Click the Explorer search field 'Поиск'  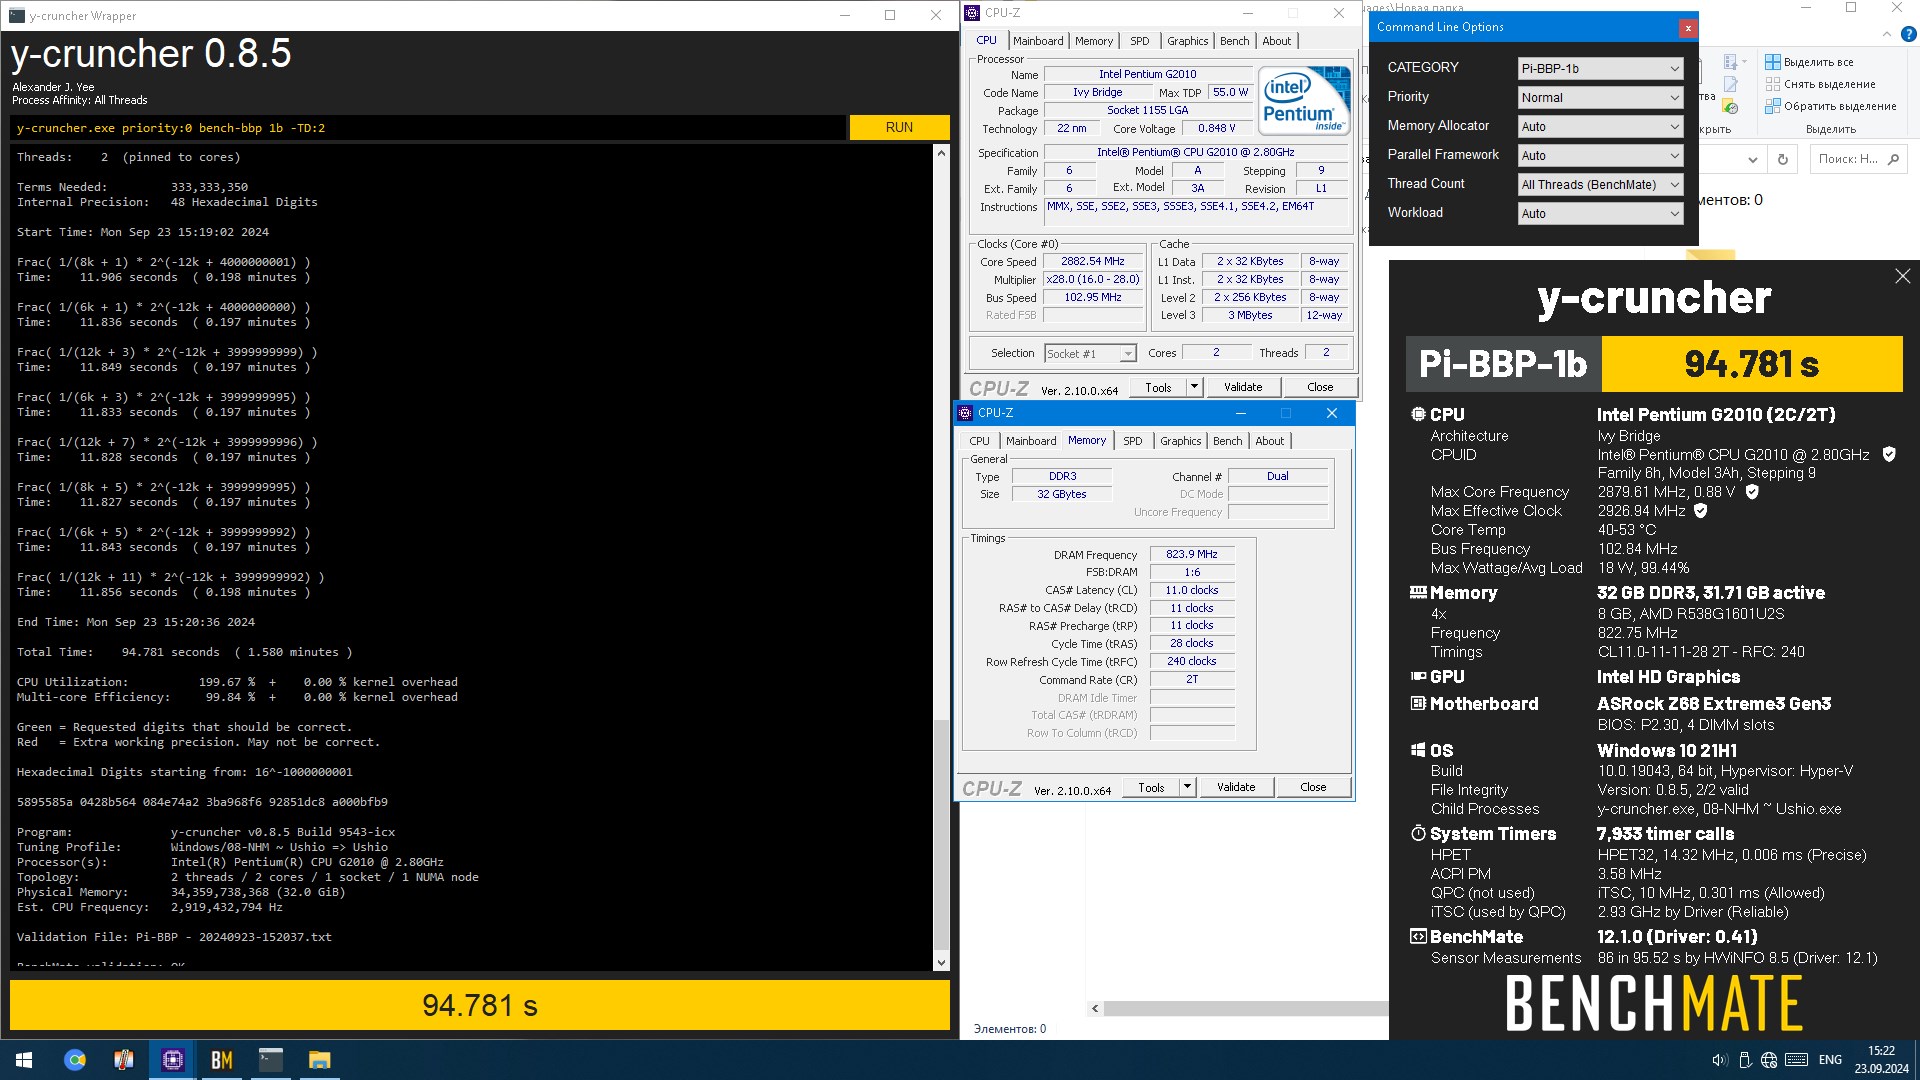click(x=1858, y=159)
